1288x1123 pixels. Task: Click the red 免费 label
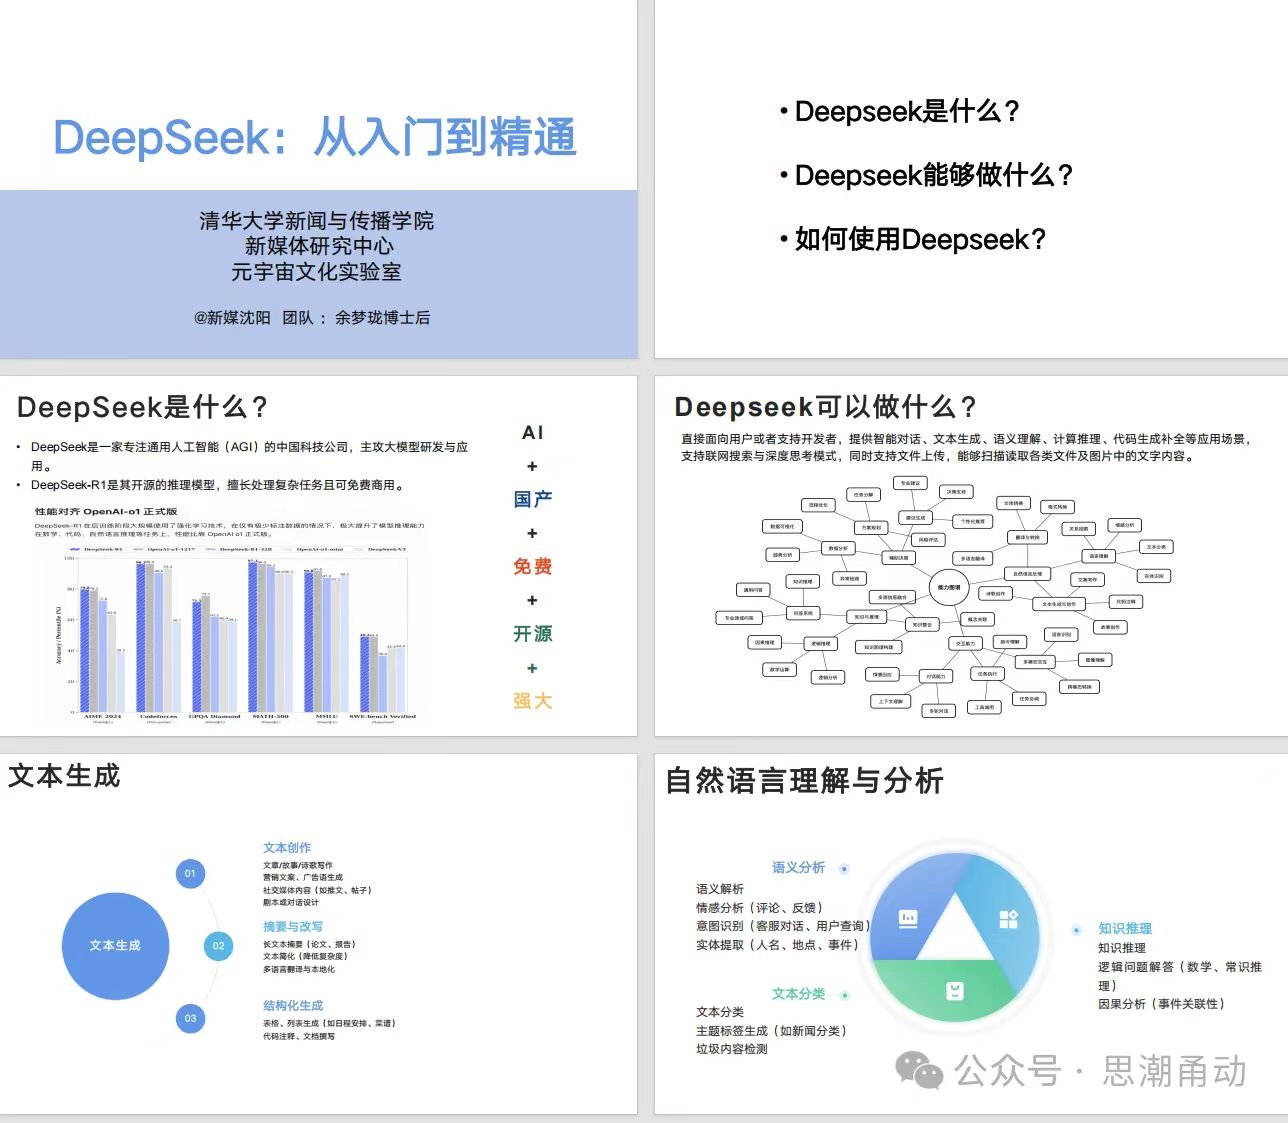pos(532,567)
